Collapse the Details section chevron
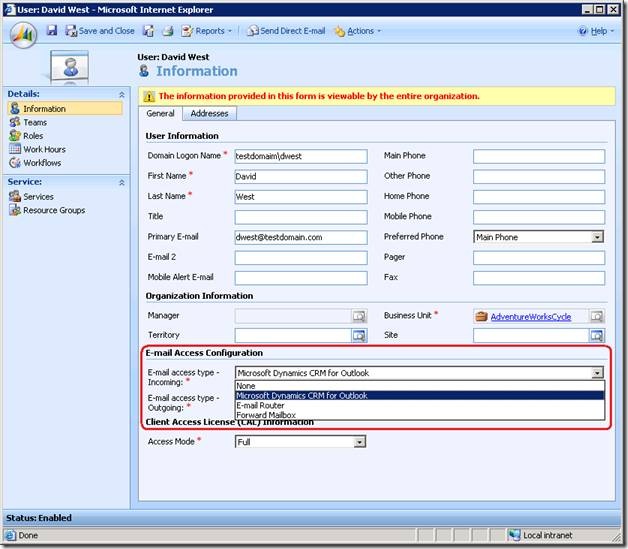Screen dimensions: 628x549 click(x=122, y=94)
